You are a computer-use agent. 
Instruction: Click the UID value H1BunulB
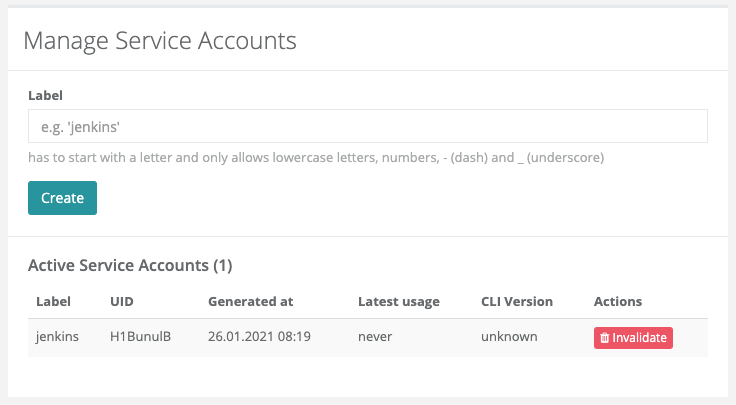pyautogui.click(x=140, y=336)
